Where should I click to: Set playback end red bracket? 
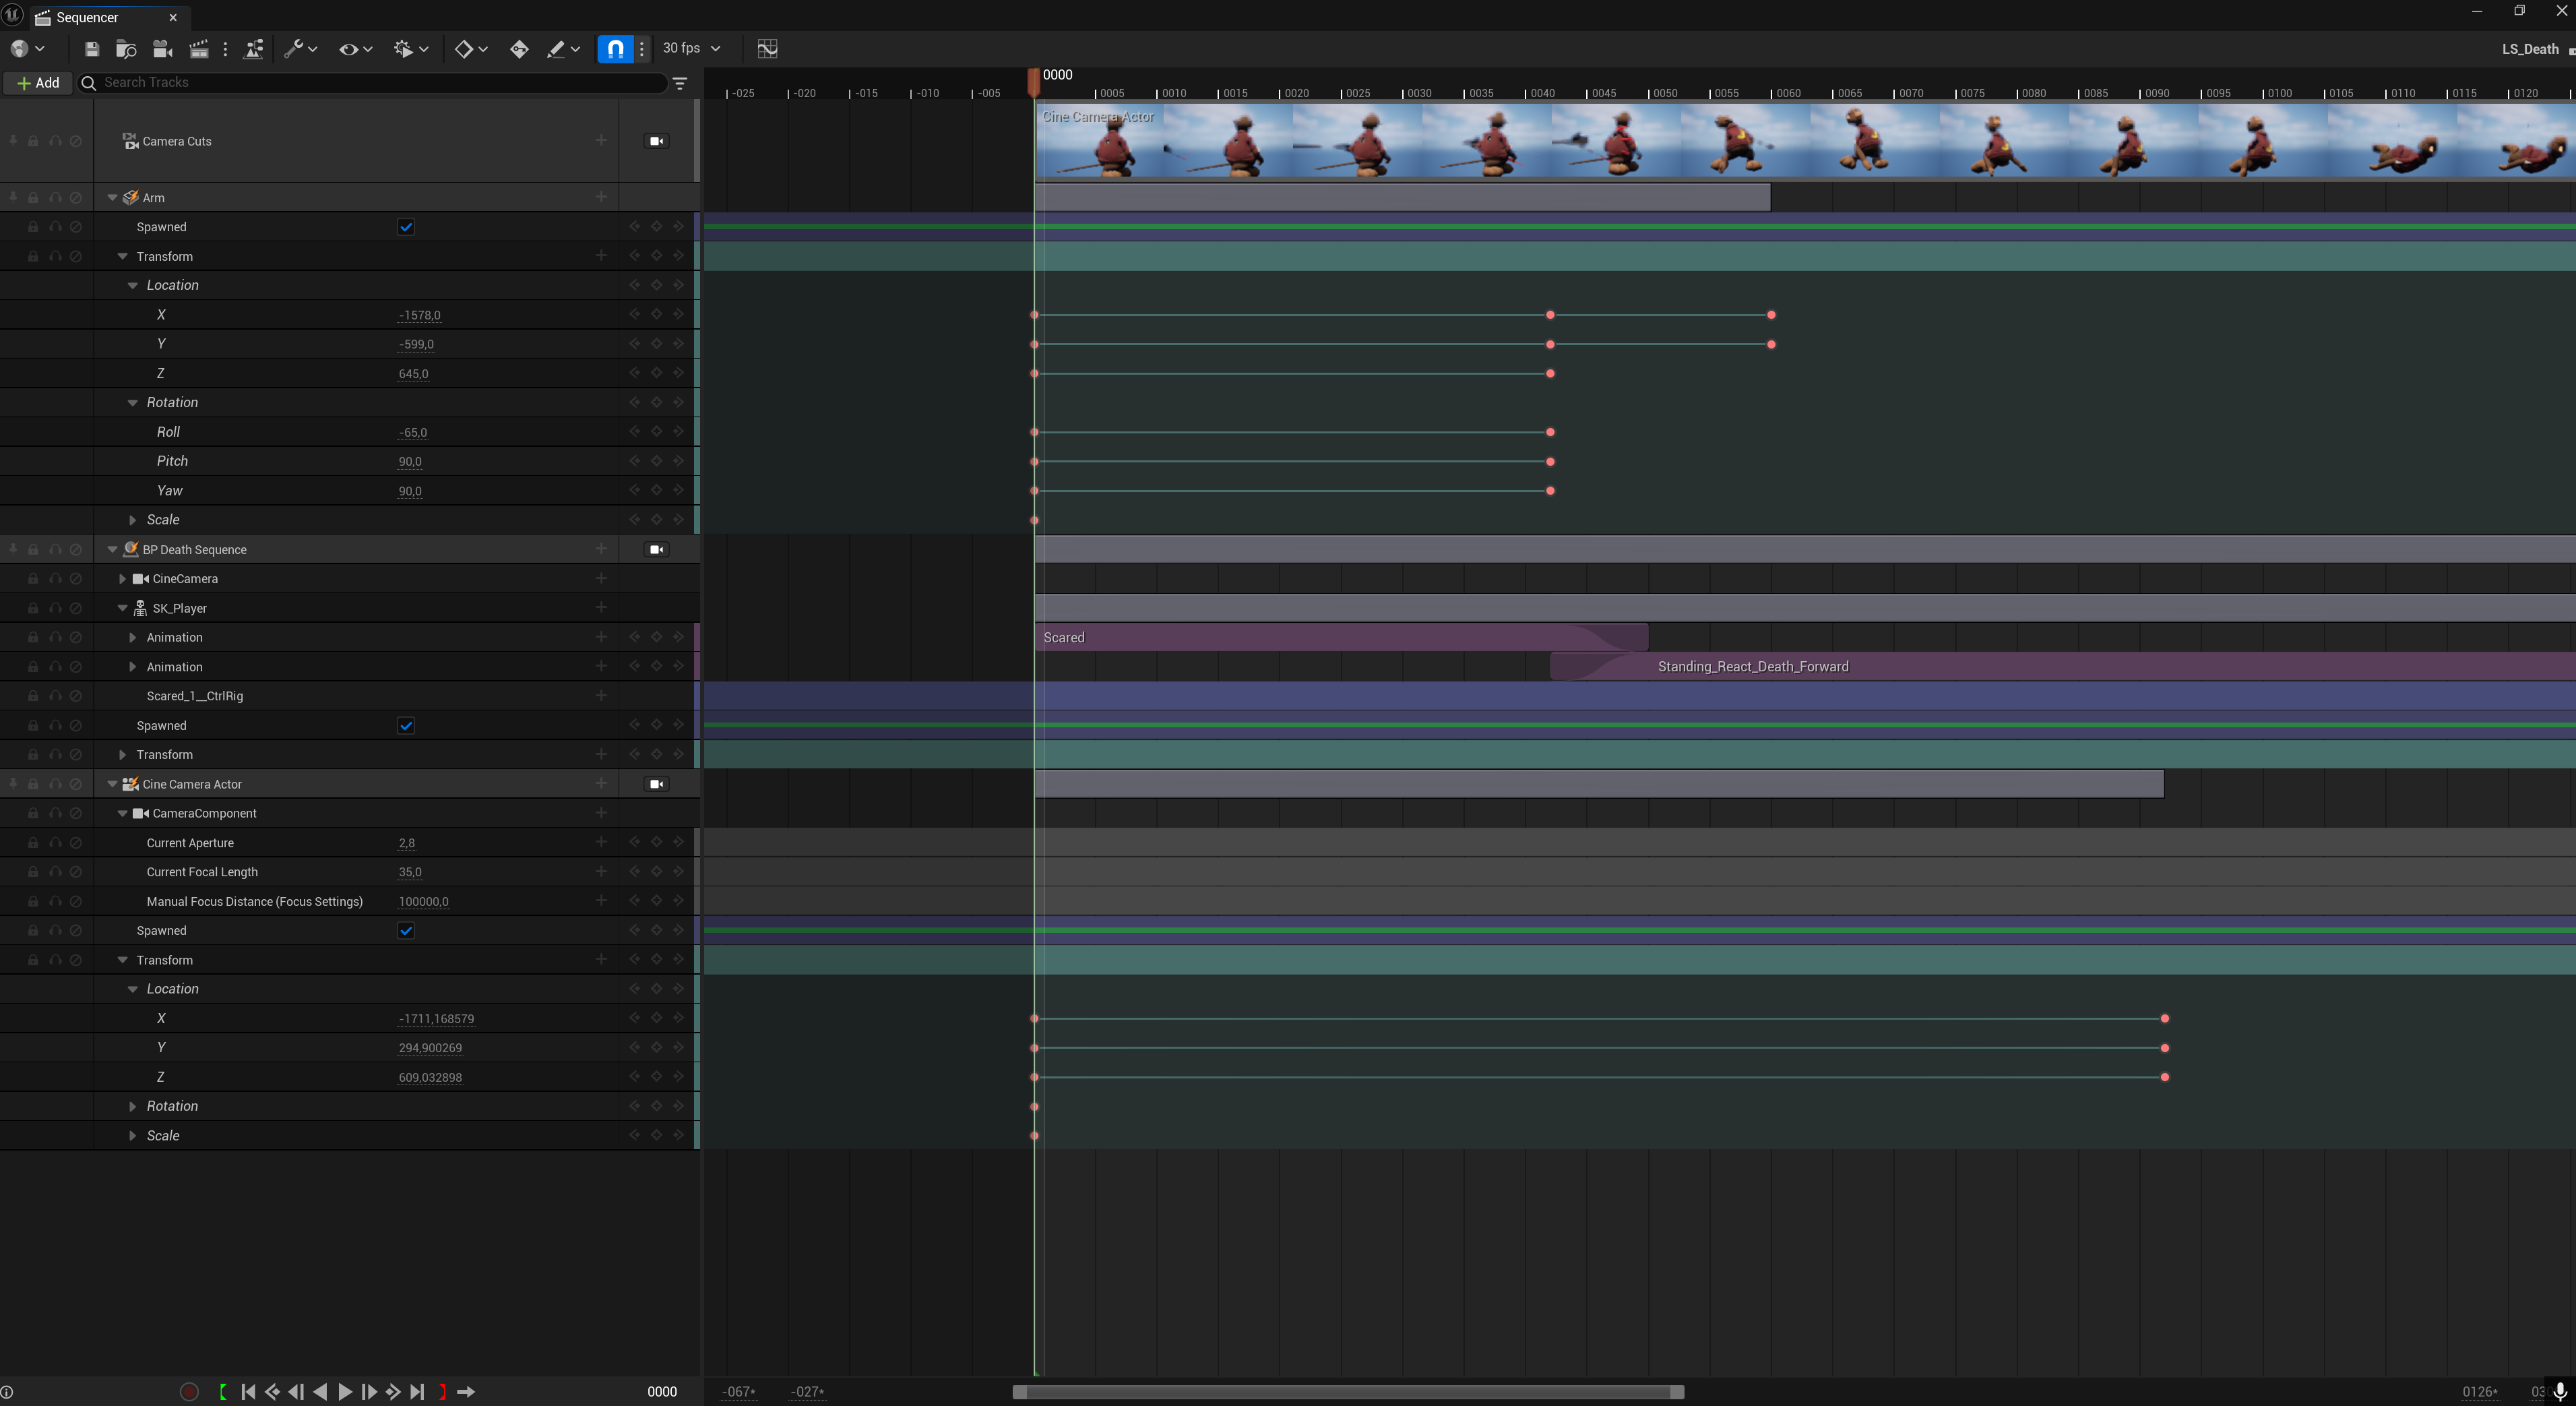point(442,1391)
